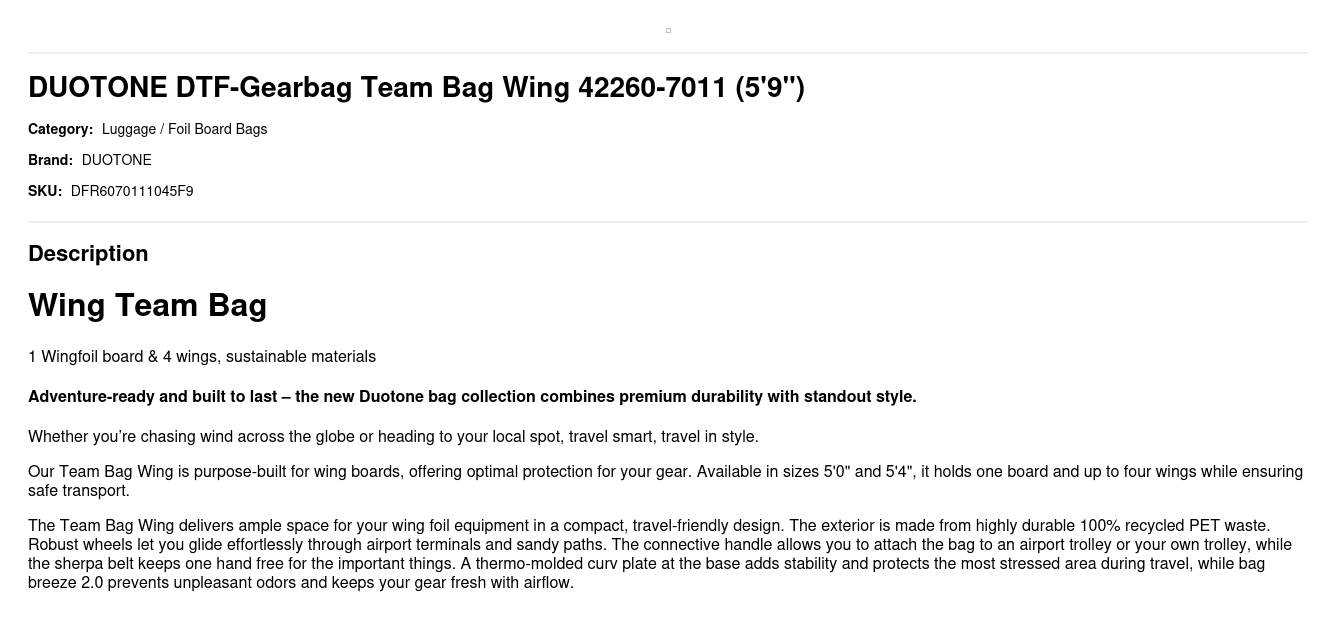Click the Brand label
1328x638 pixels.
(x=50, y=160)
